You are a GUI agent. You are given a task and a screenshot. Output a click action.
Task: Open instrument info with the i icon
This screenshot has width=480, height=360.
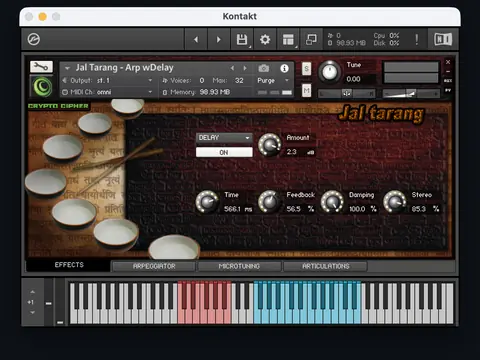point(284,68)
